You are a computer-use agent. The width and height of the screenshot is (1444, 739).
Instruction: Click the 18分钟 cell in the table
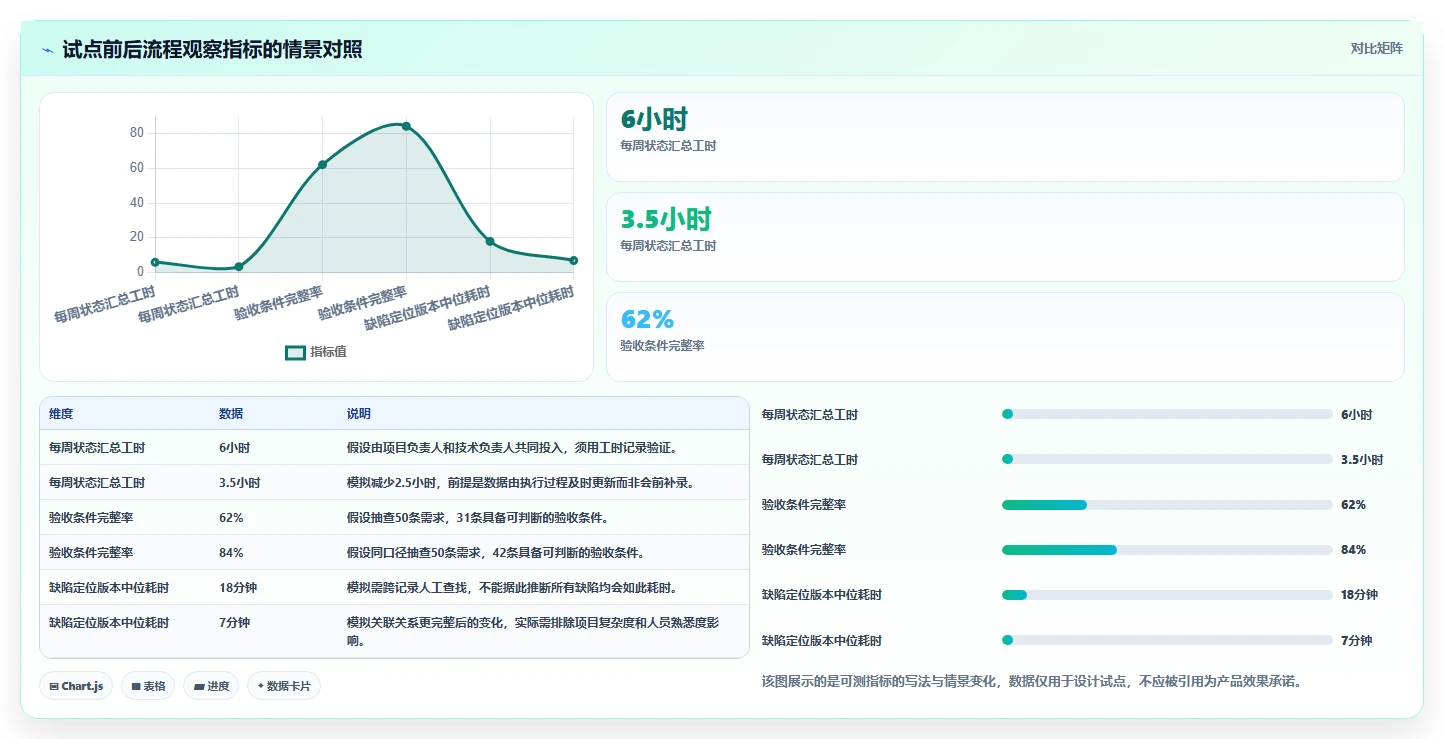(238, 588)
